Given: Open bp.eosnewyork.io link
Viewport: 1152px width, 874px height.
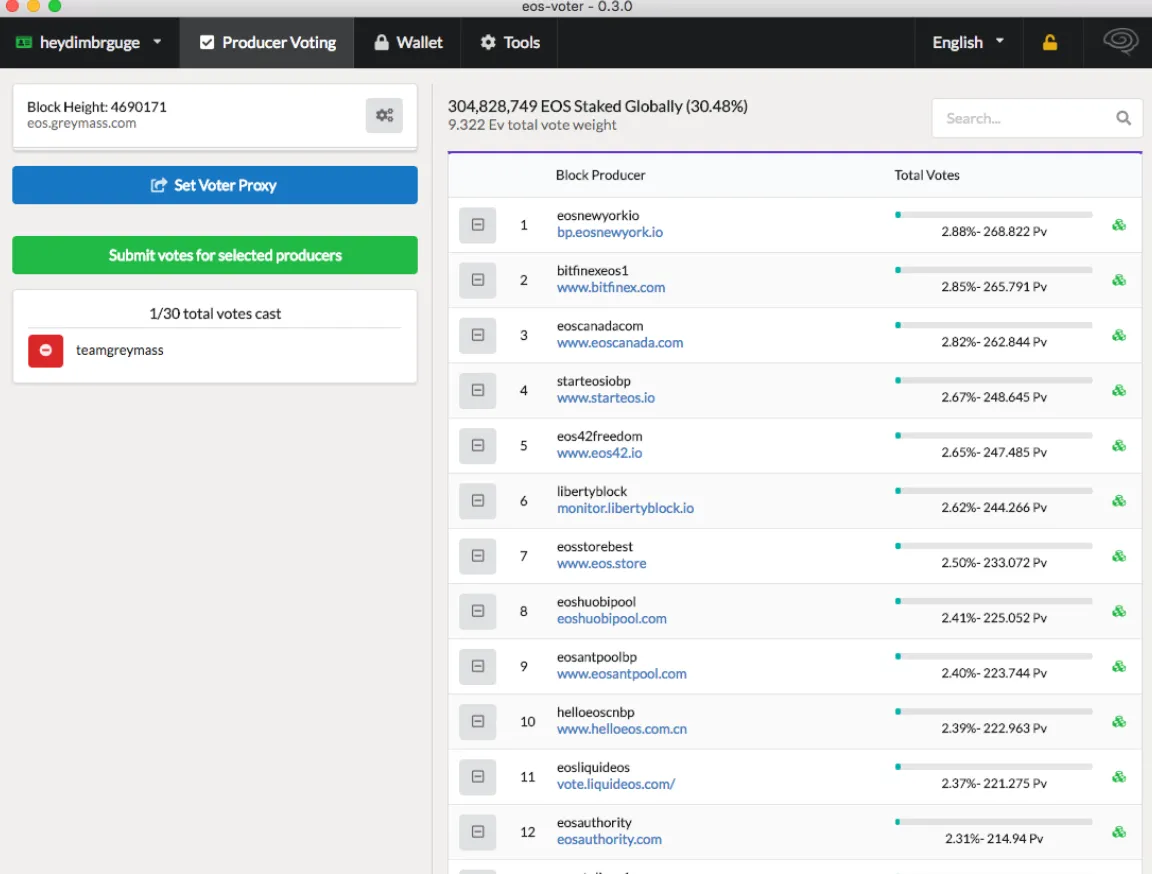Looking at the screenshot, I should [609, 232].
